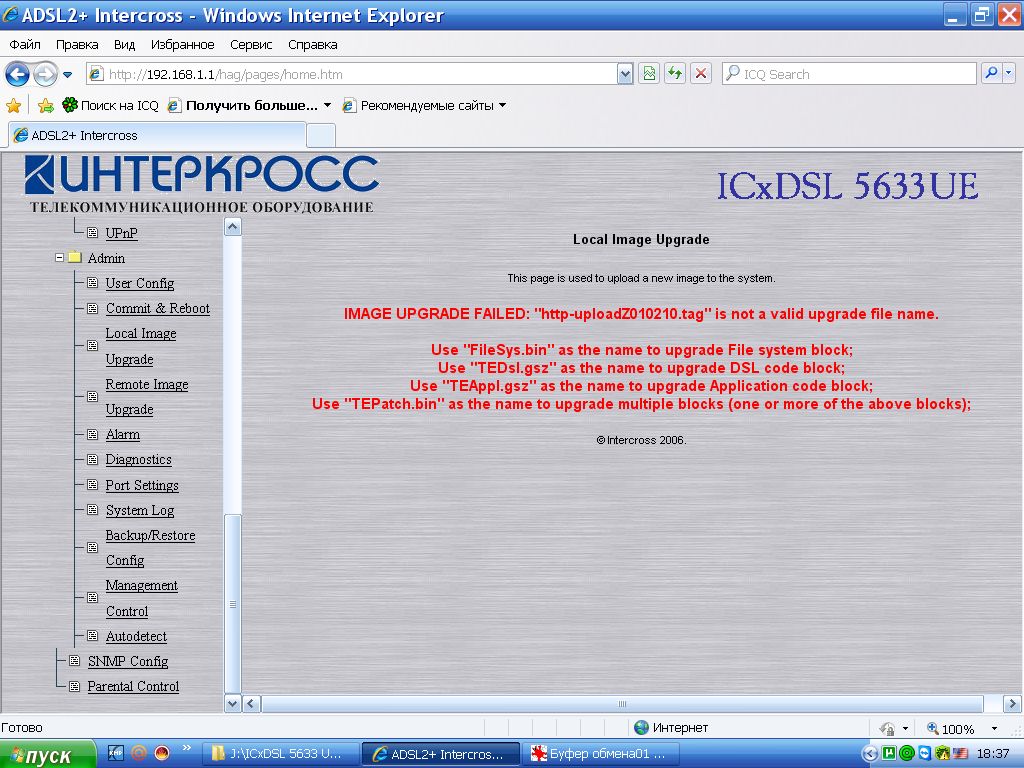Click the Интеркросс logo
The width and height of the screenshot is (1024, 768).
point(201,184)
